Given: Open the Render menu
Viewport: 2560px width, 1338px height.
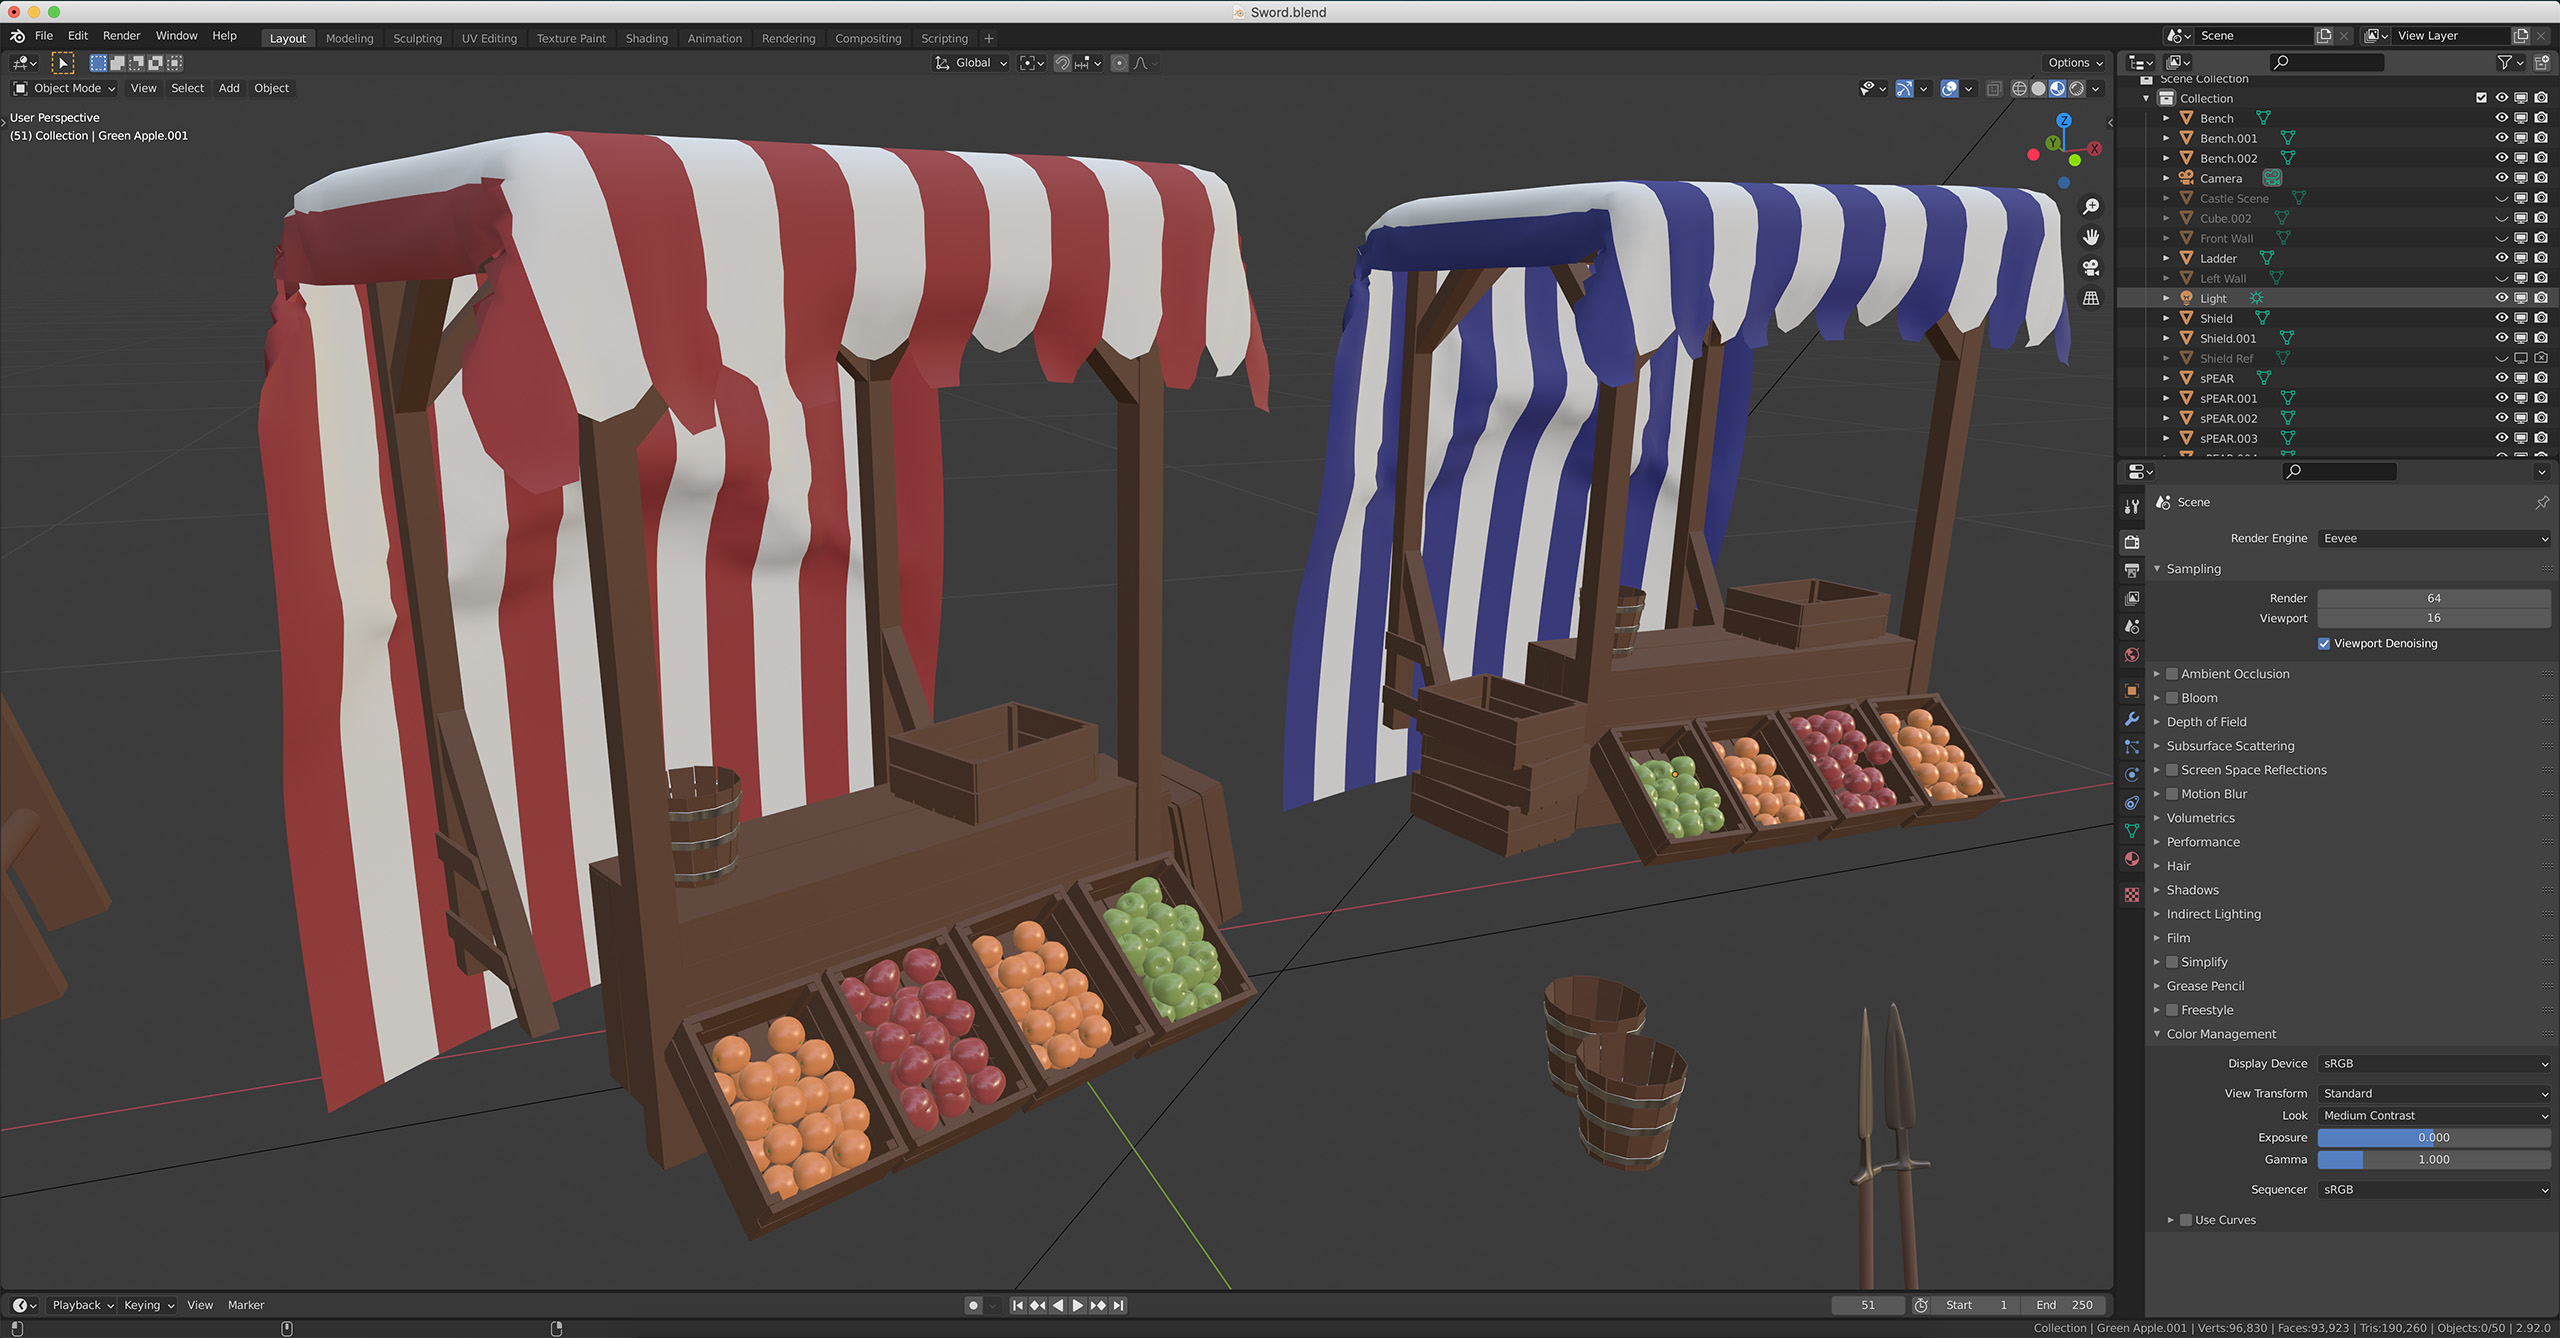Looking at the screenshot, I should pyautogui.click(x=121, y=36).
